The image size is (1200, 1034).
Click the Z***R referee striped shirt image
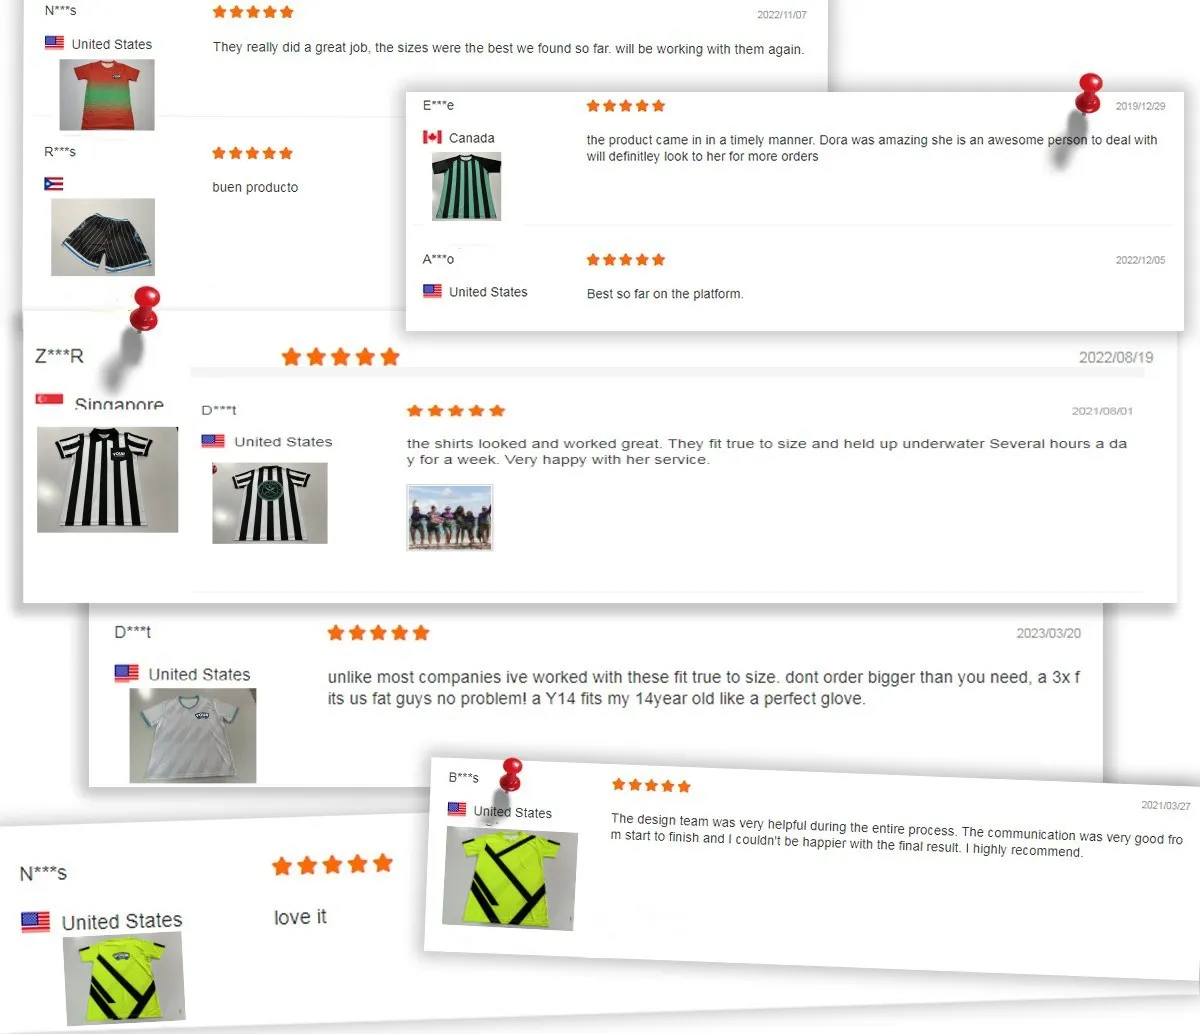coord(108,480)
